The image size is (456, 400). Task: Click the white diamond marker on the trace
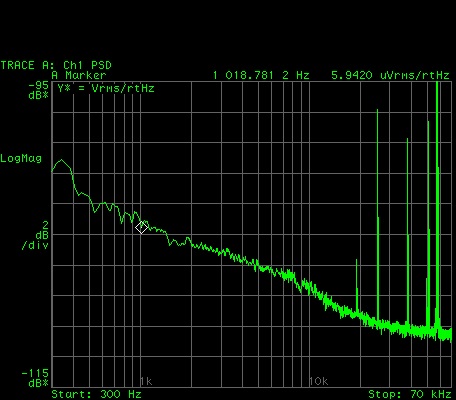(142, 228)
